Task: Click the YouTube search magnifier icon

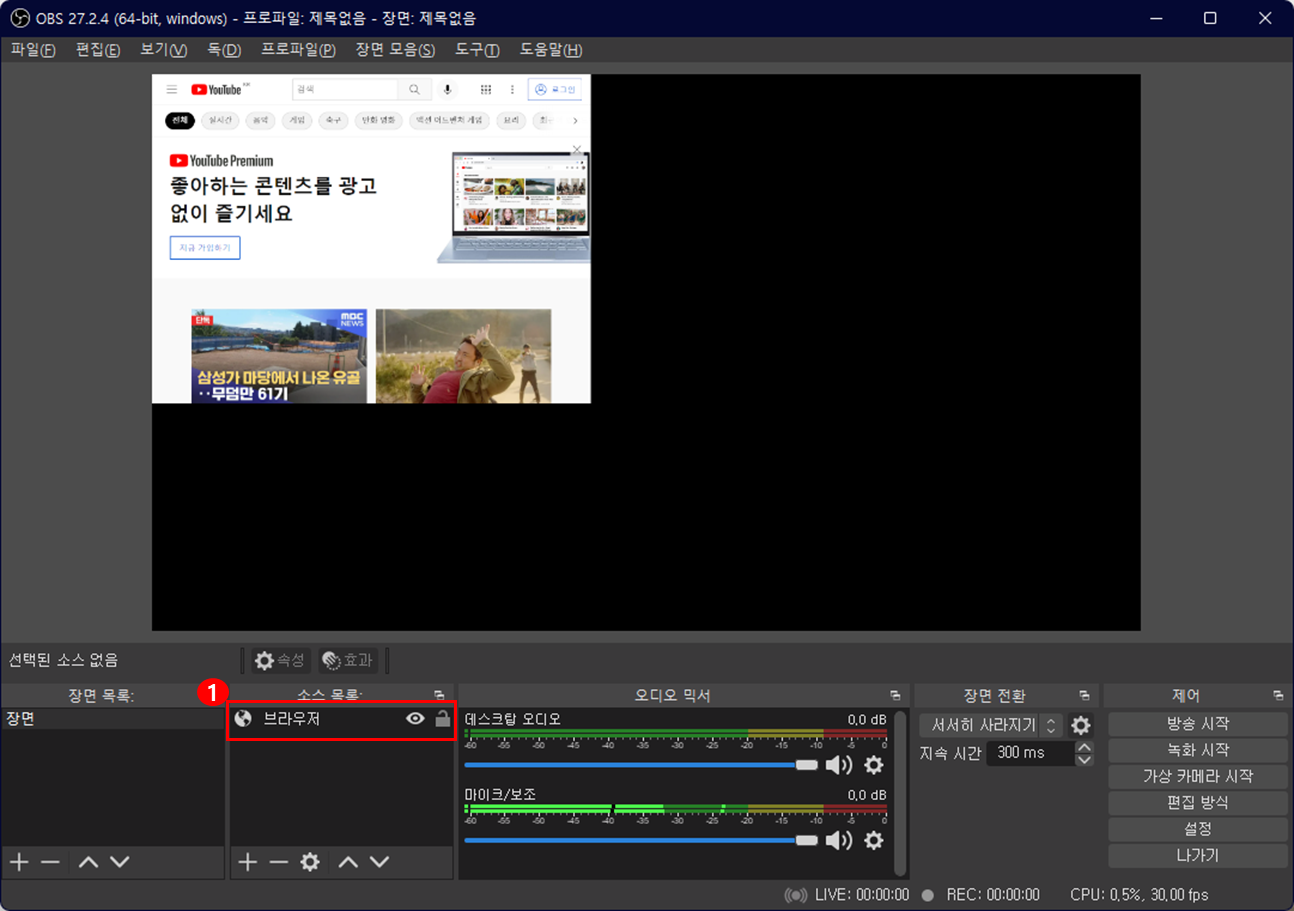Action: click(x=414, y=90)
